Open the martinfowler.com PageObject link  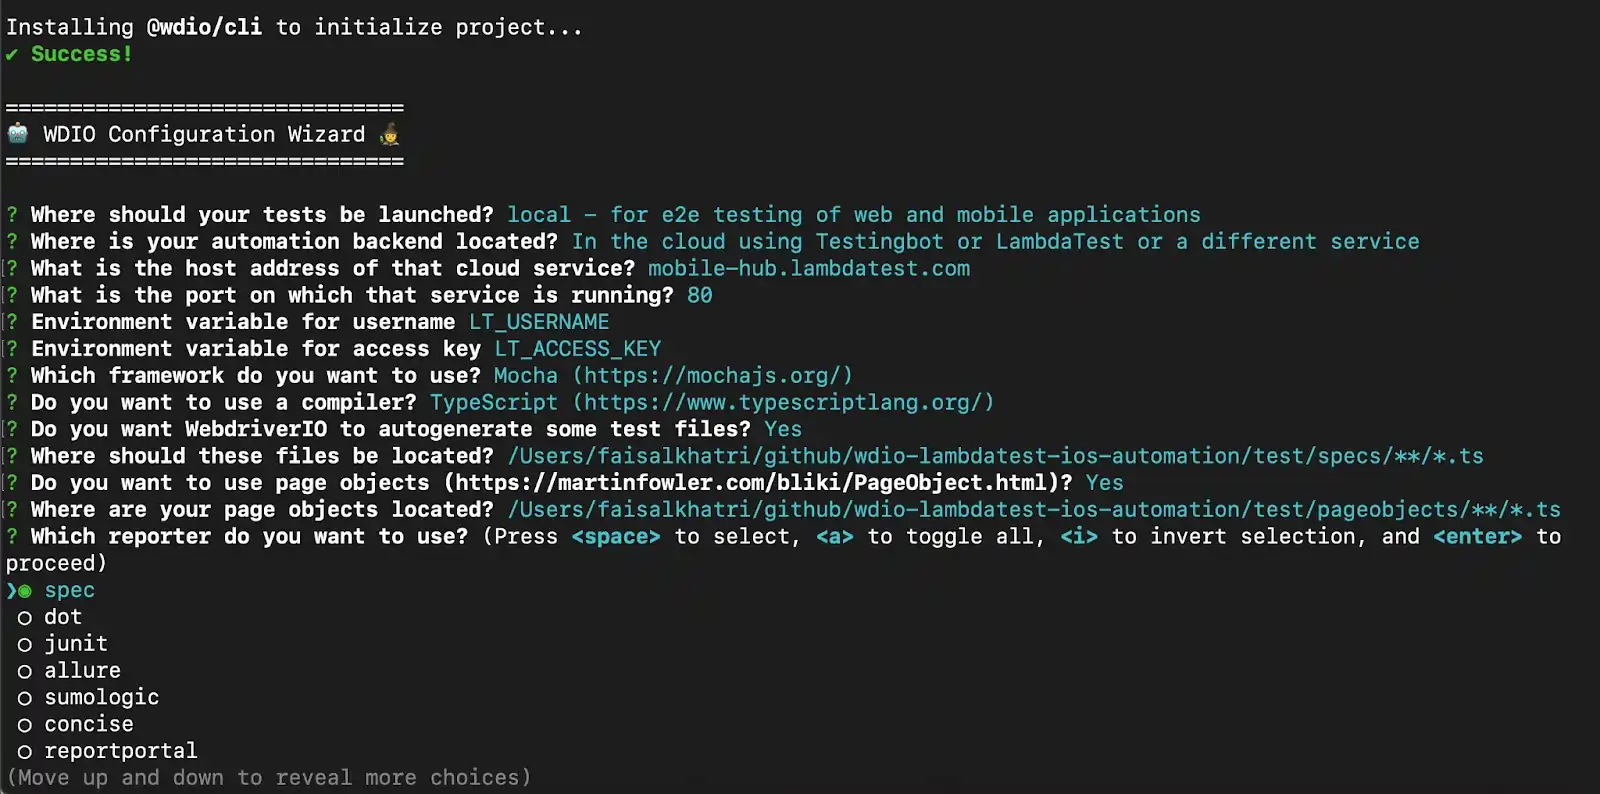tap(758, 483)
